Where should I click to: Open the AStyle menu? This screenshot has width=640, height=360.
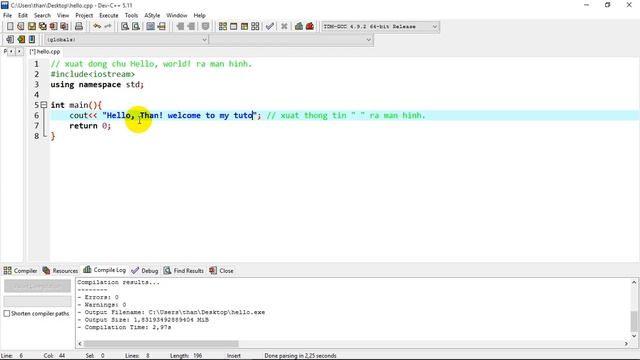coord(152,16)
